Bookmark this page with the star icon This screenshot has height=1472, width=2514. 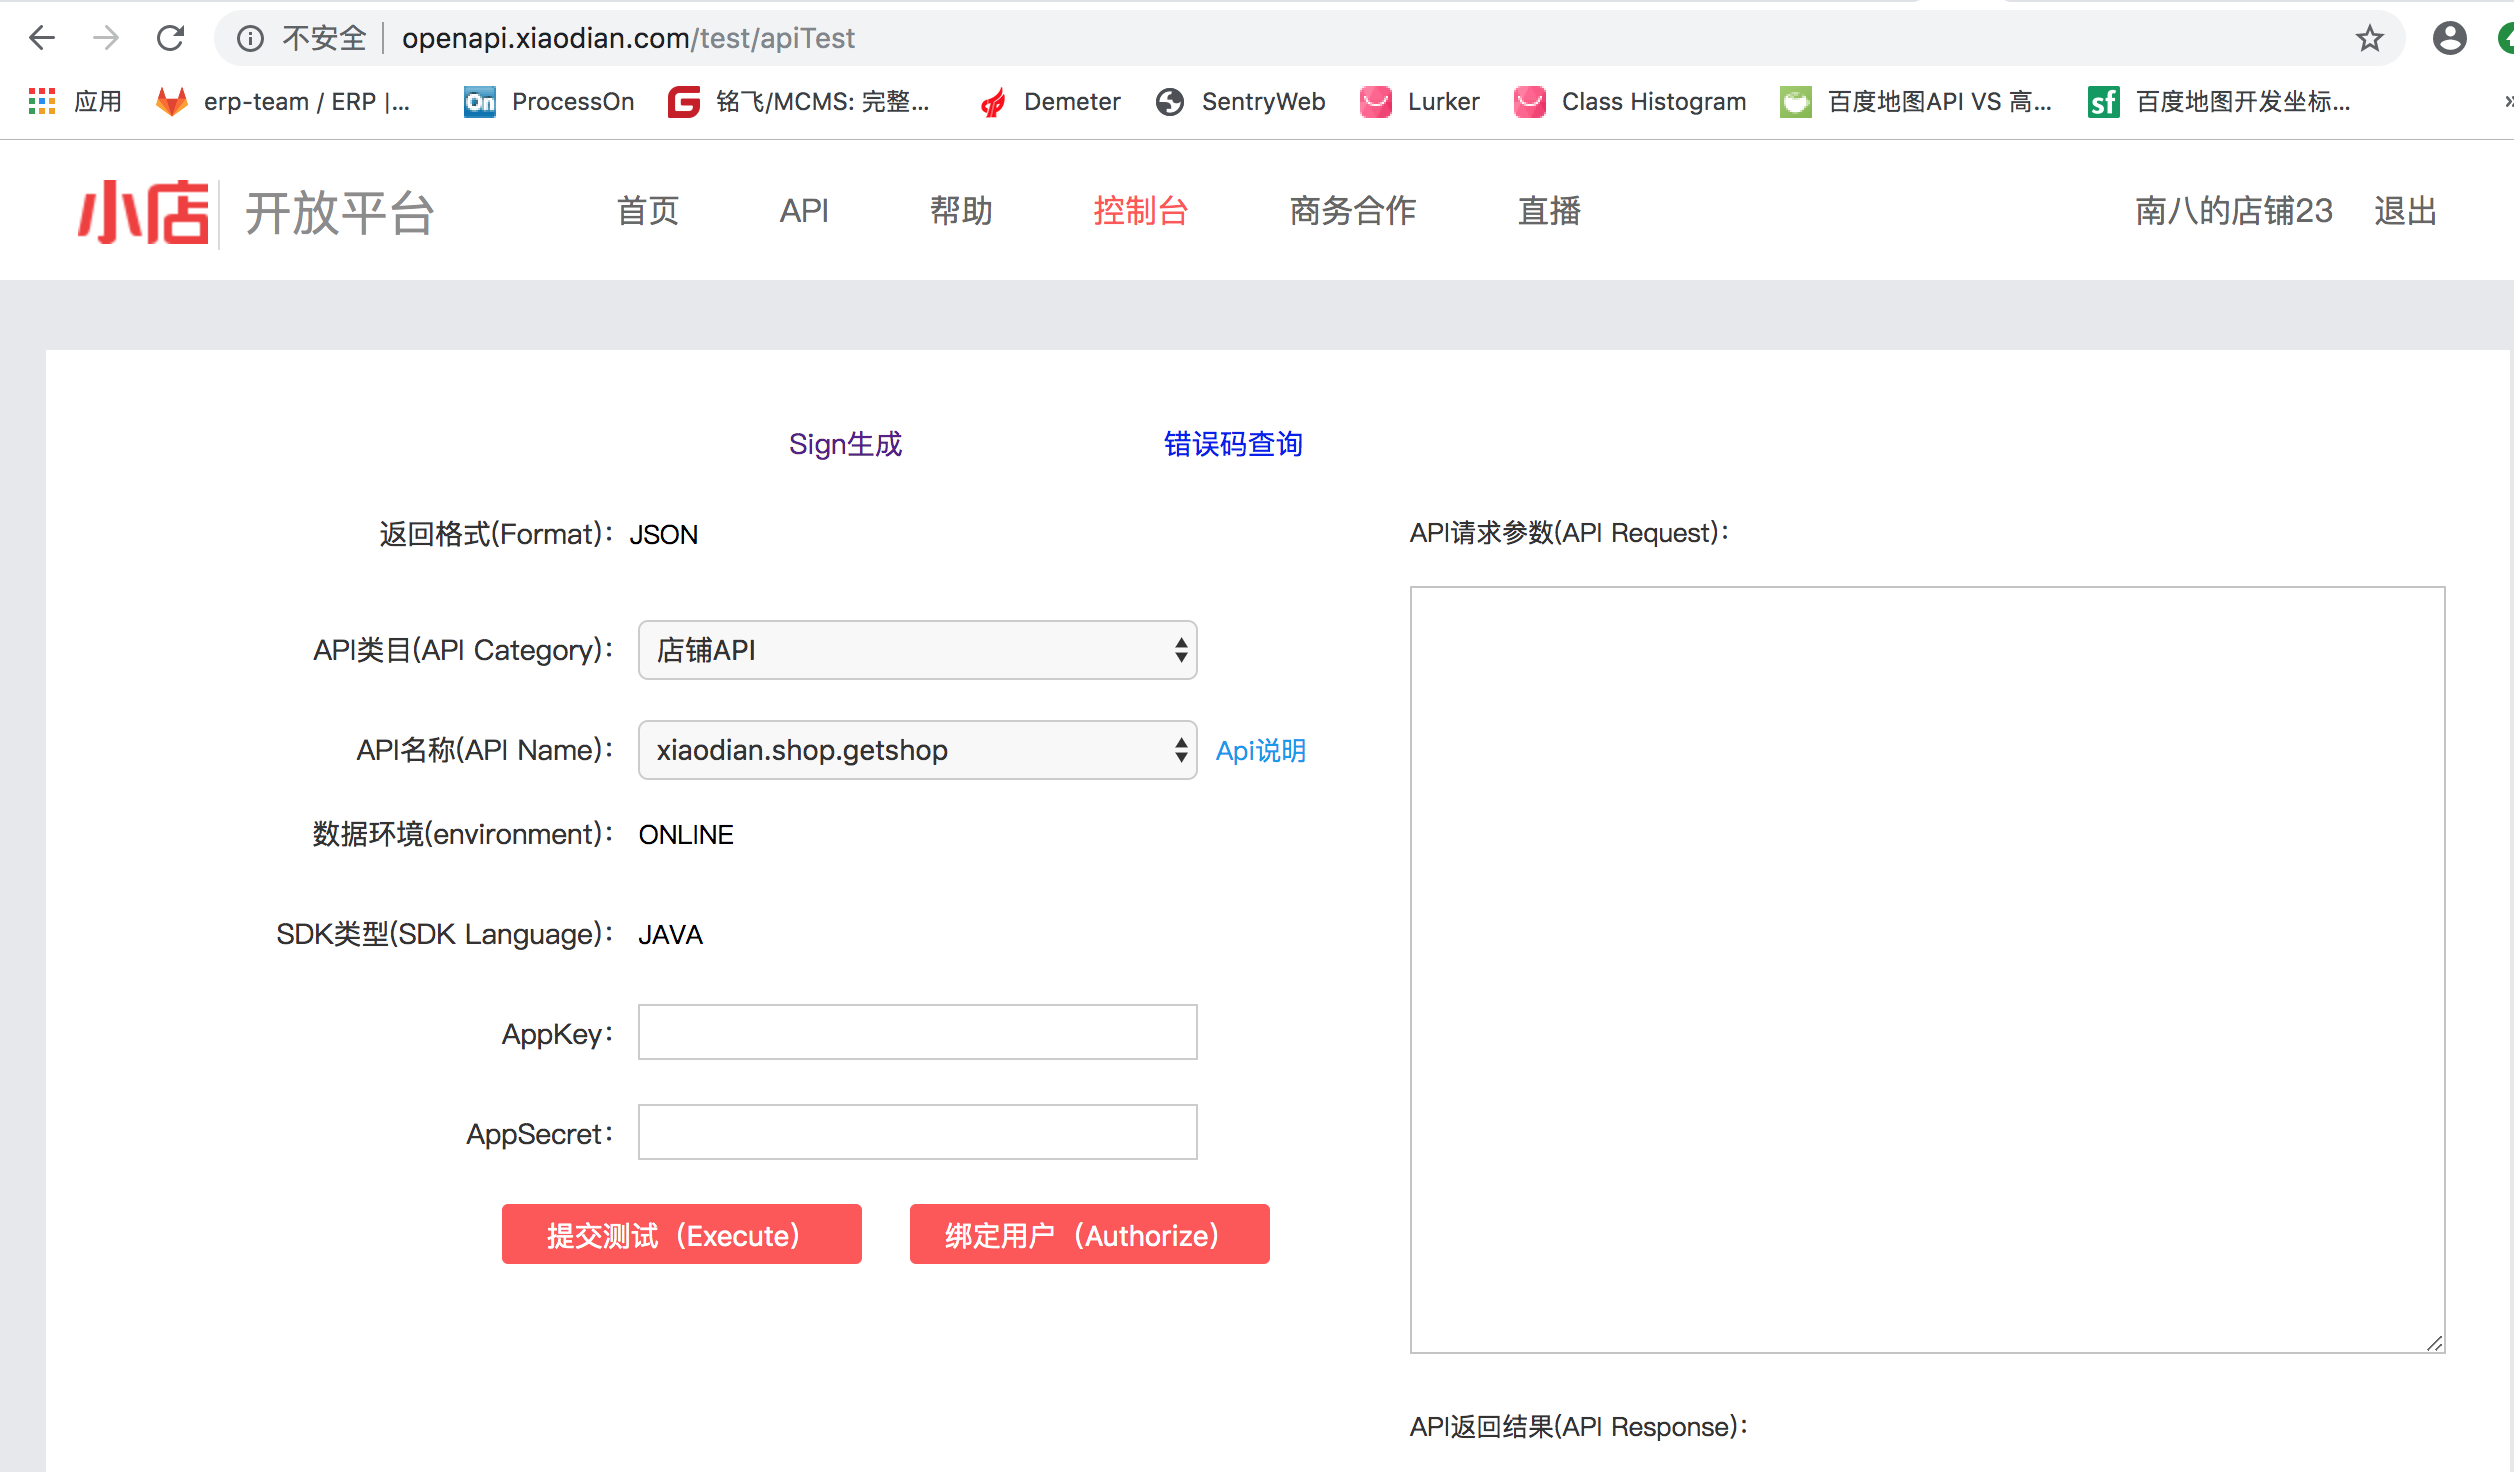coord(2369,38)
